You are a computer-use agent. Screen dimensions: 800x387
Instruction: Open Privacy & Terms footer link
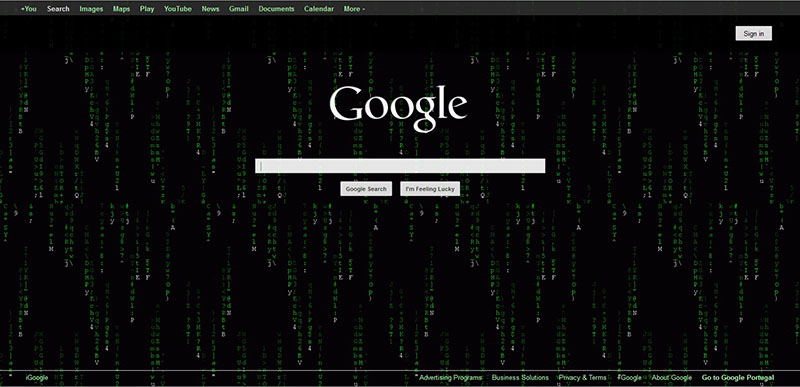583,378
